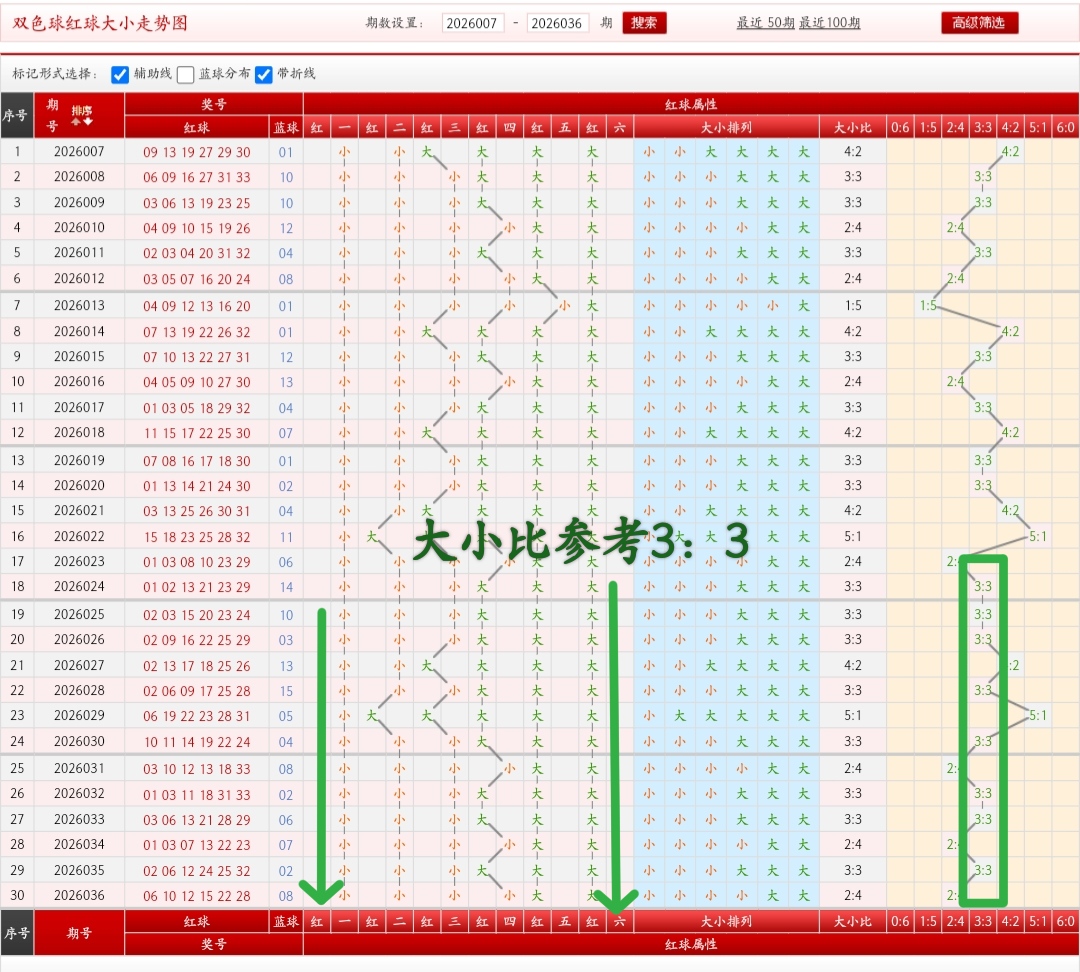
Task: Click the 4:2 trend point for period 2026007
Action: 1010,152
